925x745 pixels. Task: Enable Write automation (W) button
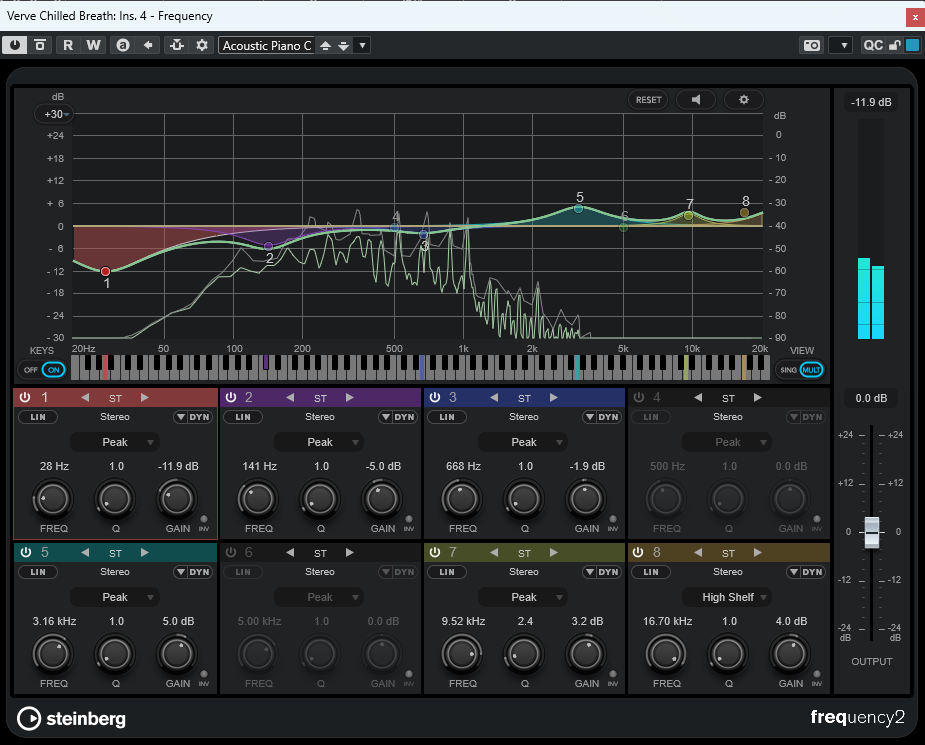[x=93, y=45]
